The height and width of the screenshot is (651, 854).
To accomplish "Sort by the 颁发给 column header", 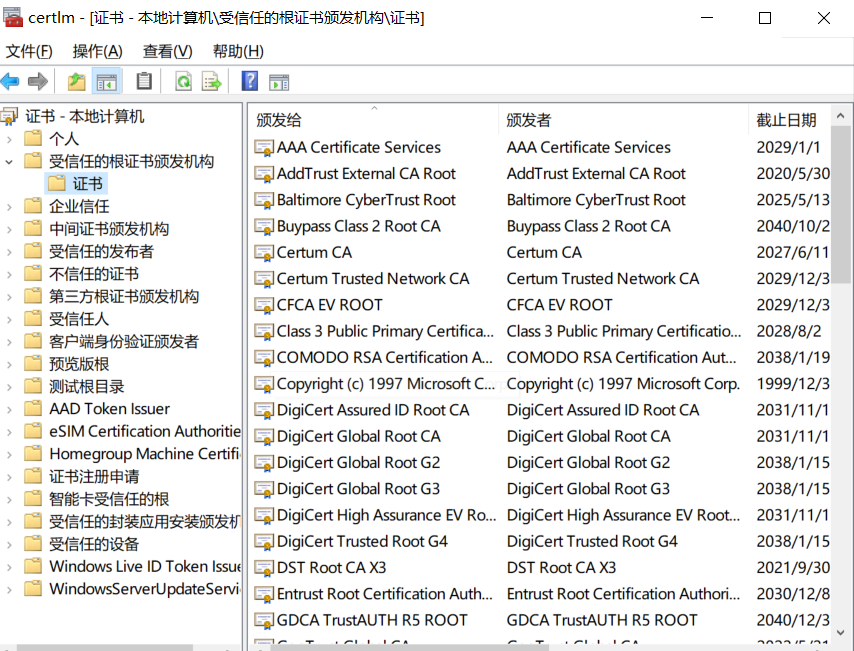I will pyautogui.click(x=374, y=120).
